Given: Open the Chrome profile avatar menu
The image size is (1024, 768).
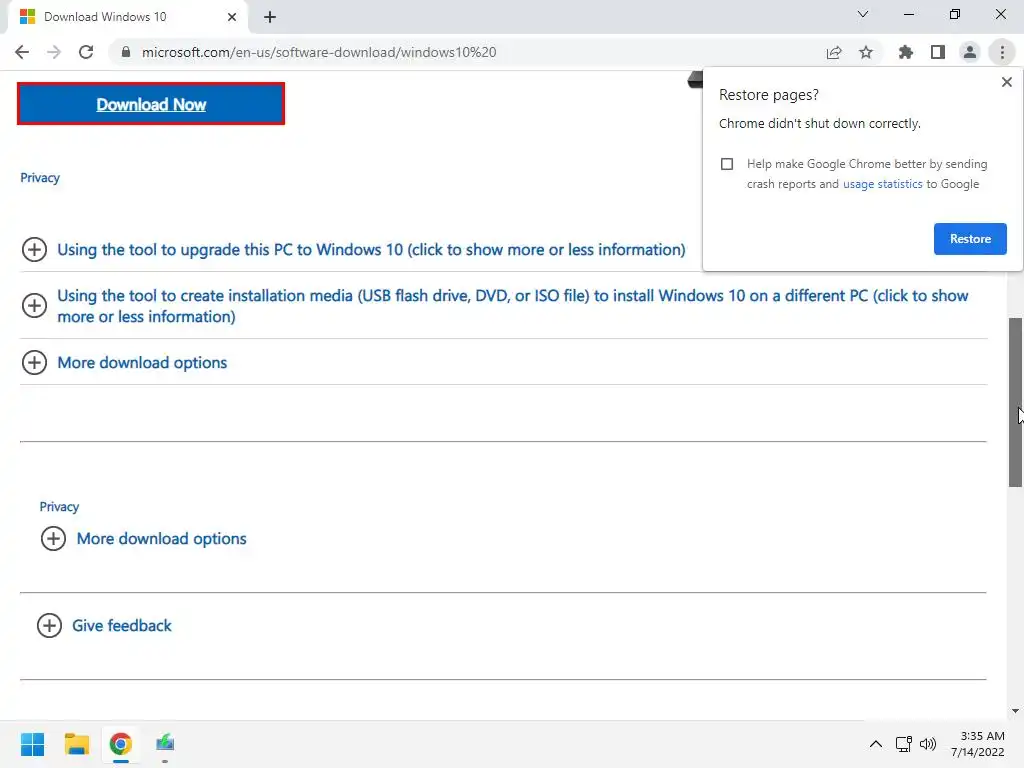Looking at the screenshot, I should tap(970, 52).
